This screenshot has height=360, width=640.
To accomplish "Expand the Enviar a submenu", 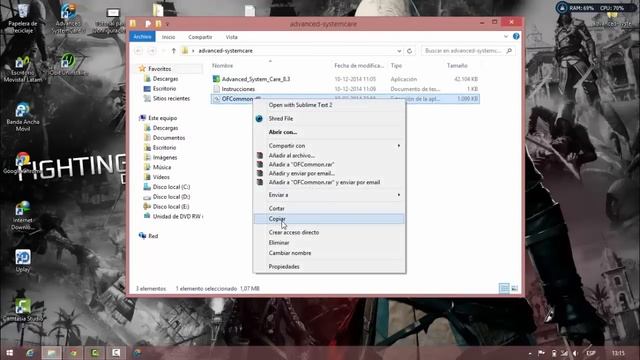I will click(x=329, y=195).
